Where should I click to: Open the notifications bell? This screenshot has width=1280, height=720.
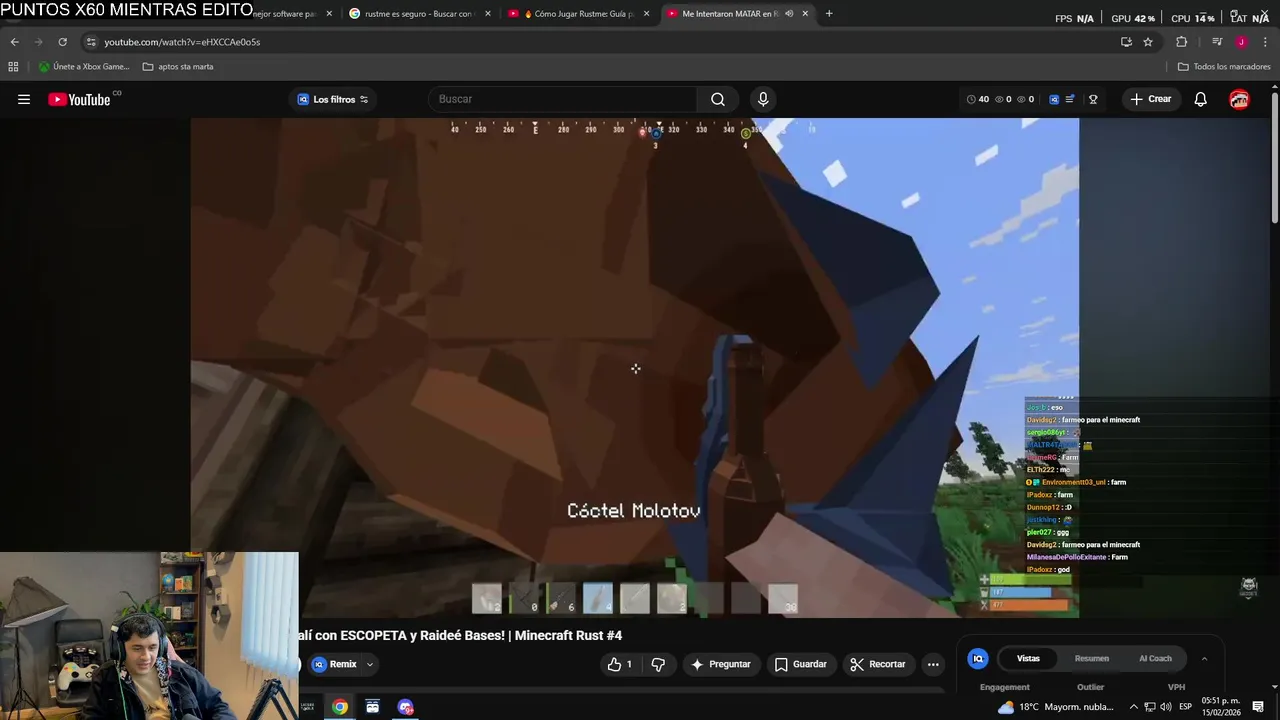coord(1201,99)
